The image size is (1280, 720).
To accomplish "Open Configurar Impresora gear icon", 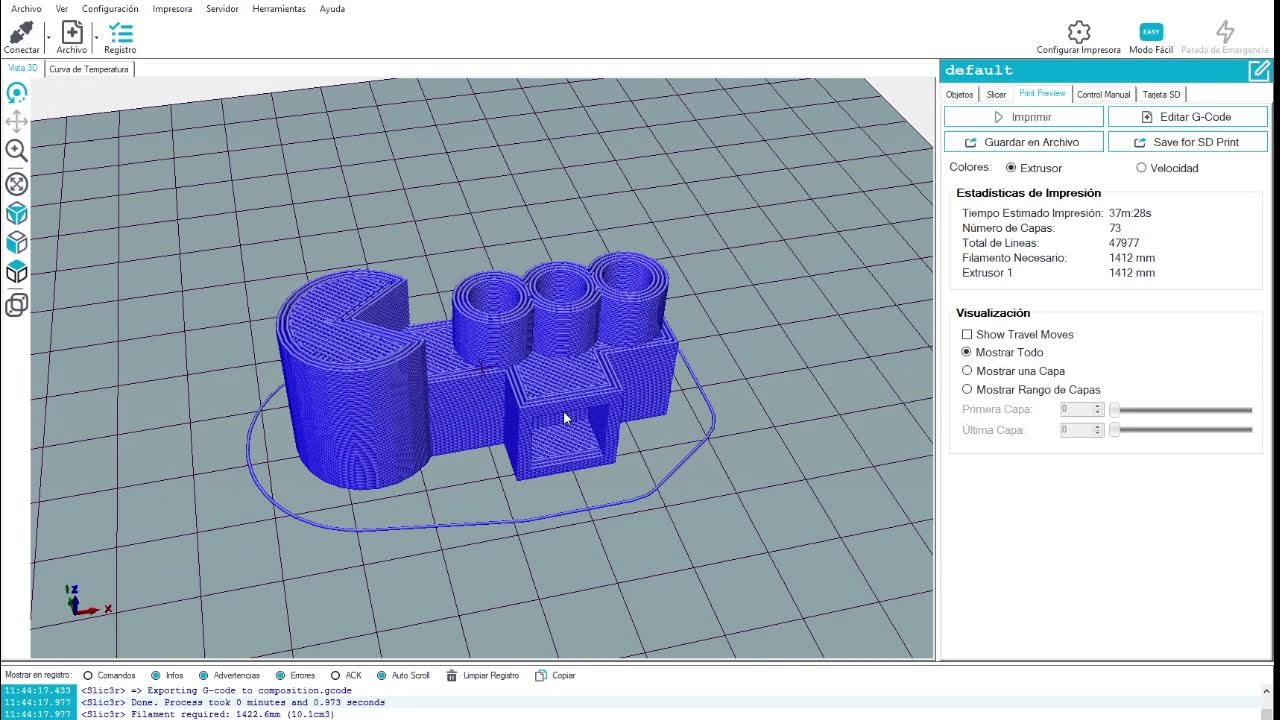I will pyautogui.click(x=1078, y=32).
